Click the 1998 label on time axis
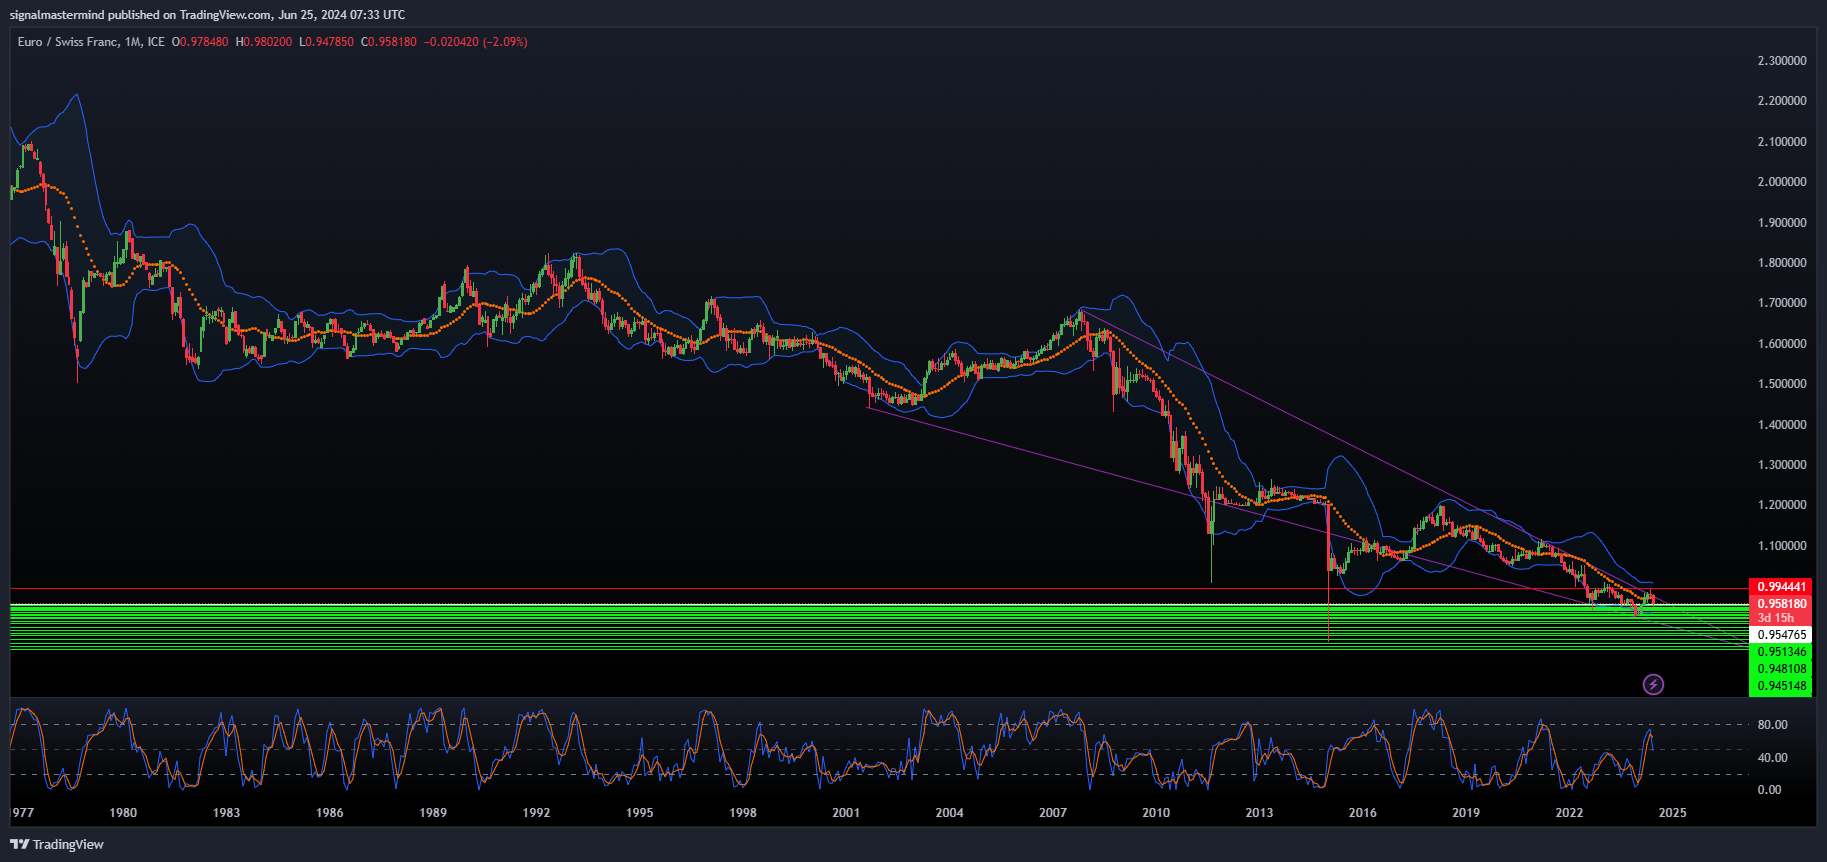This screenshot has width=1827, height=862. click(743, 813)
